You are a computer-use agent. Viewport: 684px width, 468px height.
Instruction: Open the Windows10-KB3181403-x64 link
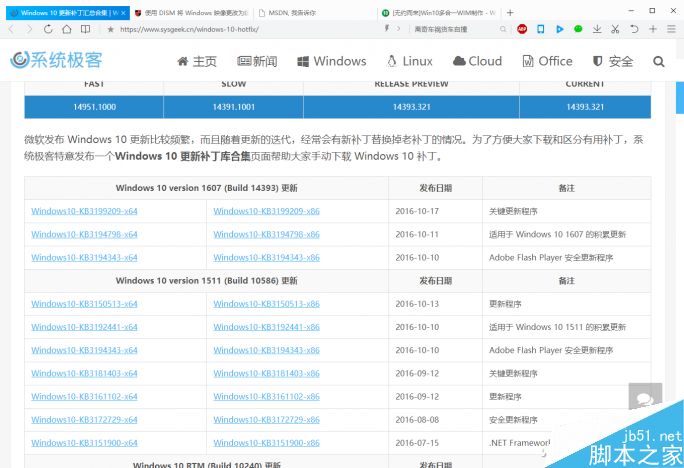pyautogui.click(x=84, y=373)
